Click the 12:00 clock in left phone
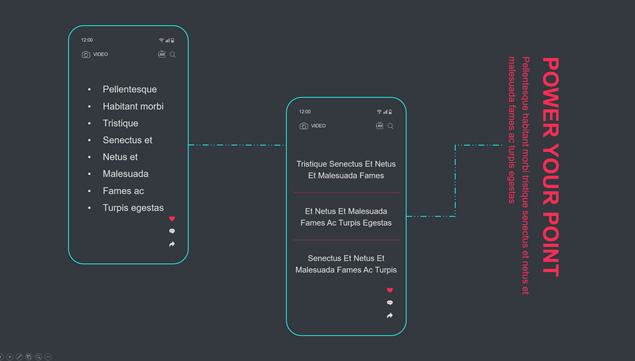635x361 pixels. (x=87, y=40)
